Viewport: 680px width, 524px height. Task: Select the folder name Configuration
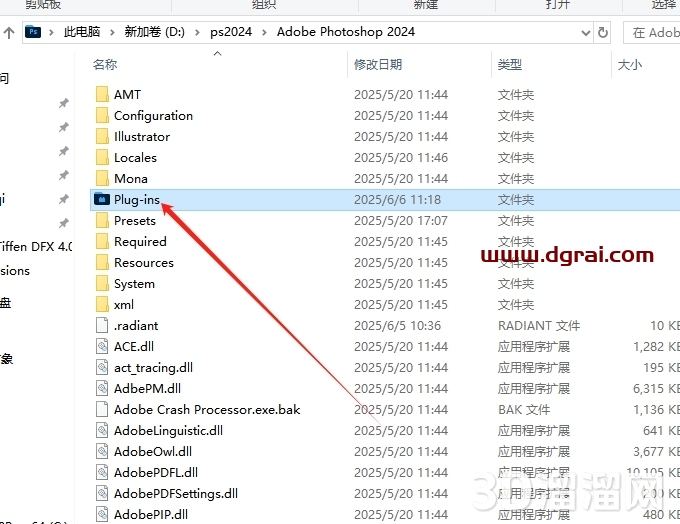(153, 116)
